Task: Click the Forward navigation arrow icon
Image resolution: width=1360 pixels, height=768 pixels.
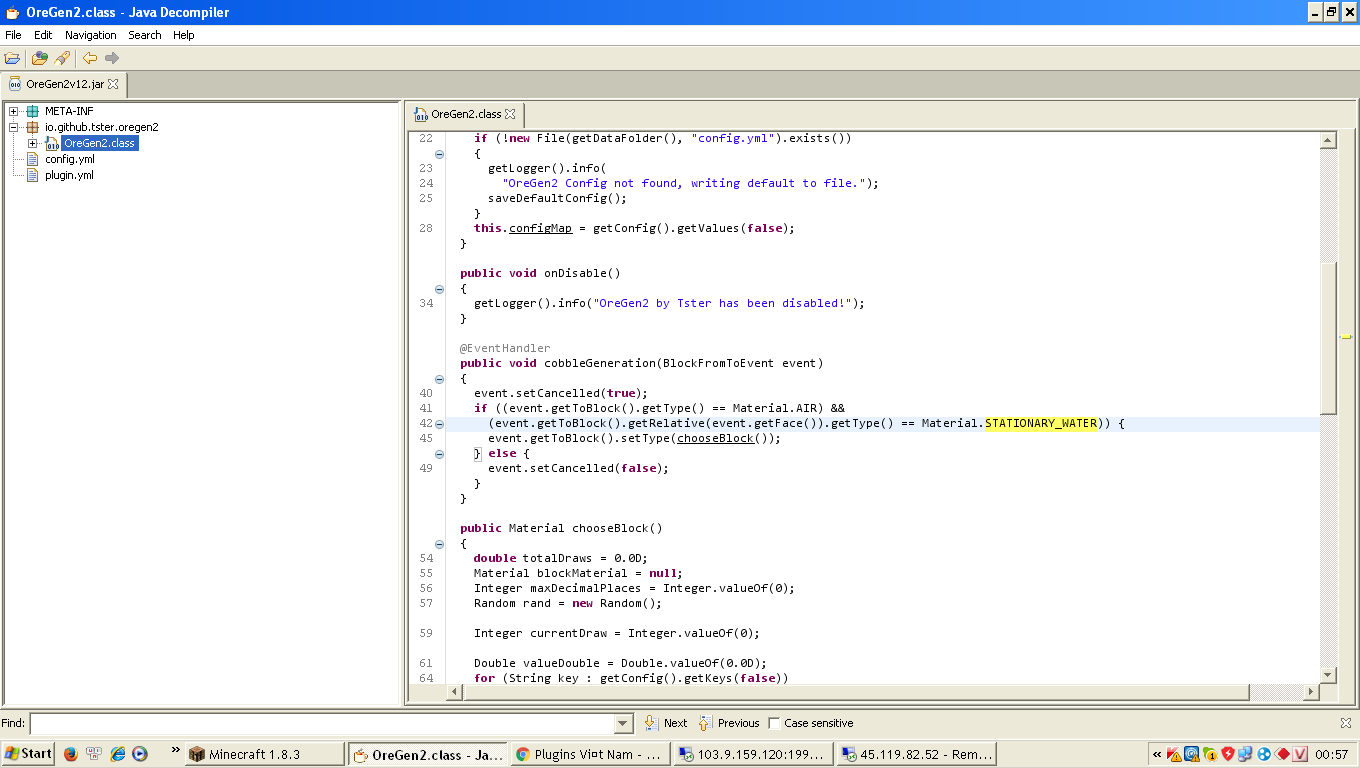Action: pyautogui.click(x=112, y=58)
